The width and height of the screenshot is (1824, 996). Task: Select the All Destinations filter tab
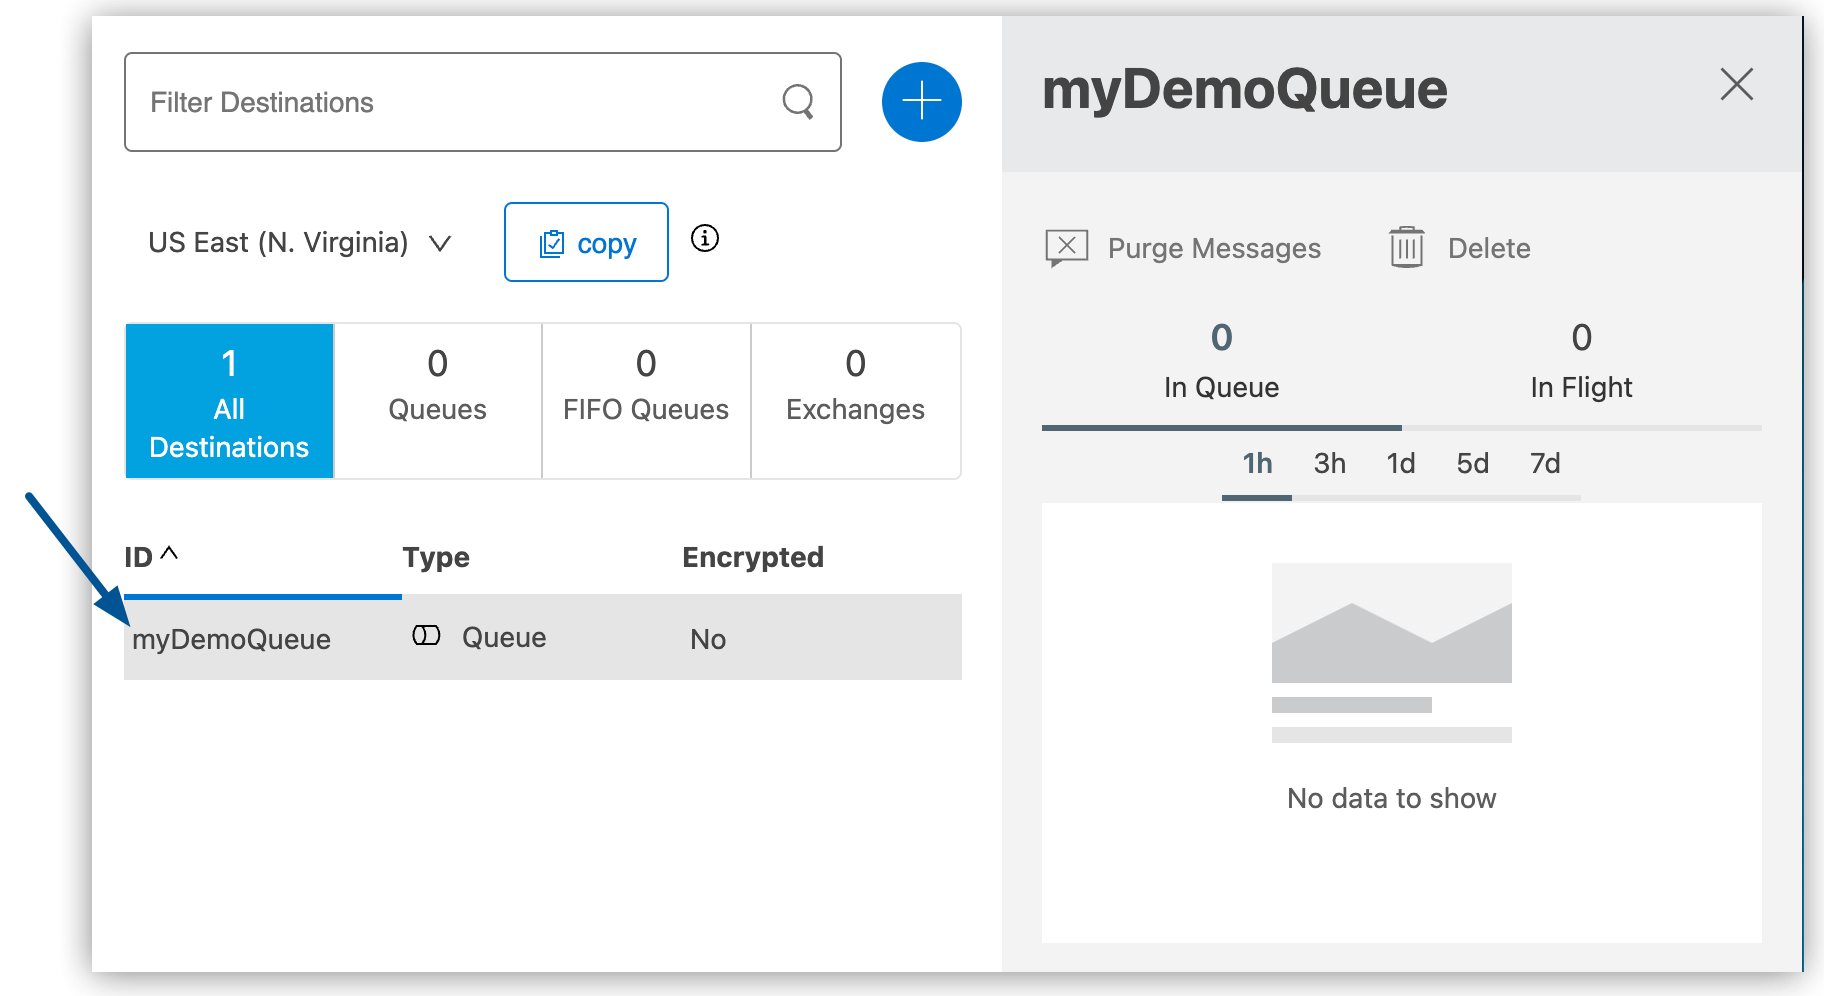(x=229, y=402)
